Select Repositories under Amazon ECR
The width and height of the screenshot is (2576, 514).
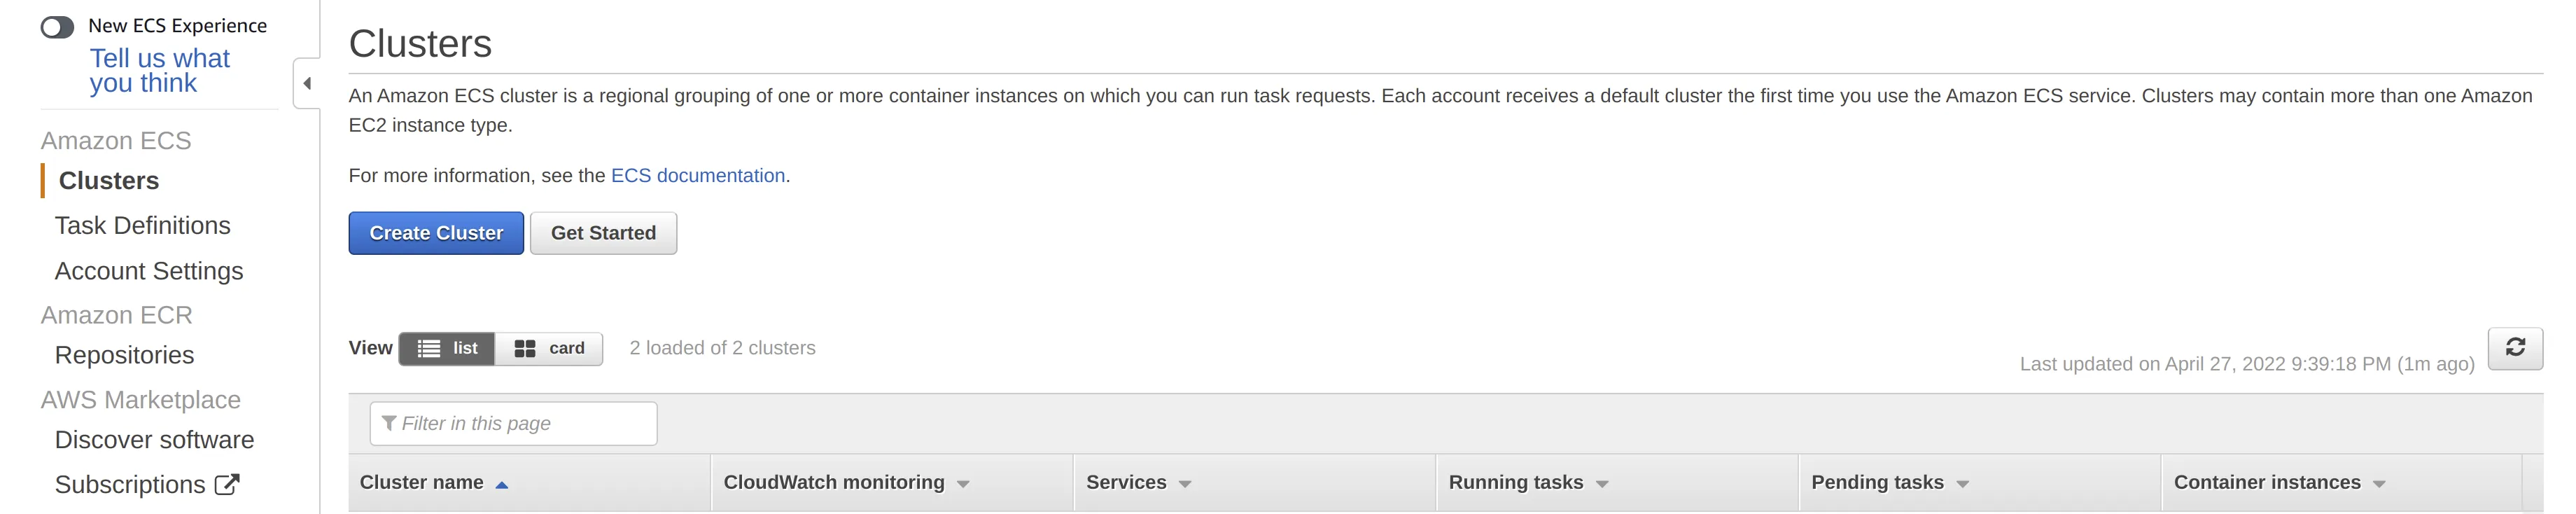coord(125,354)
